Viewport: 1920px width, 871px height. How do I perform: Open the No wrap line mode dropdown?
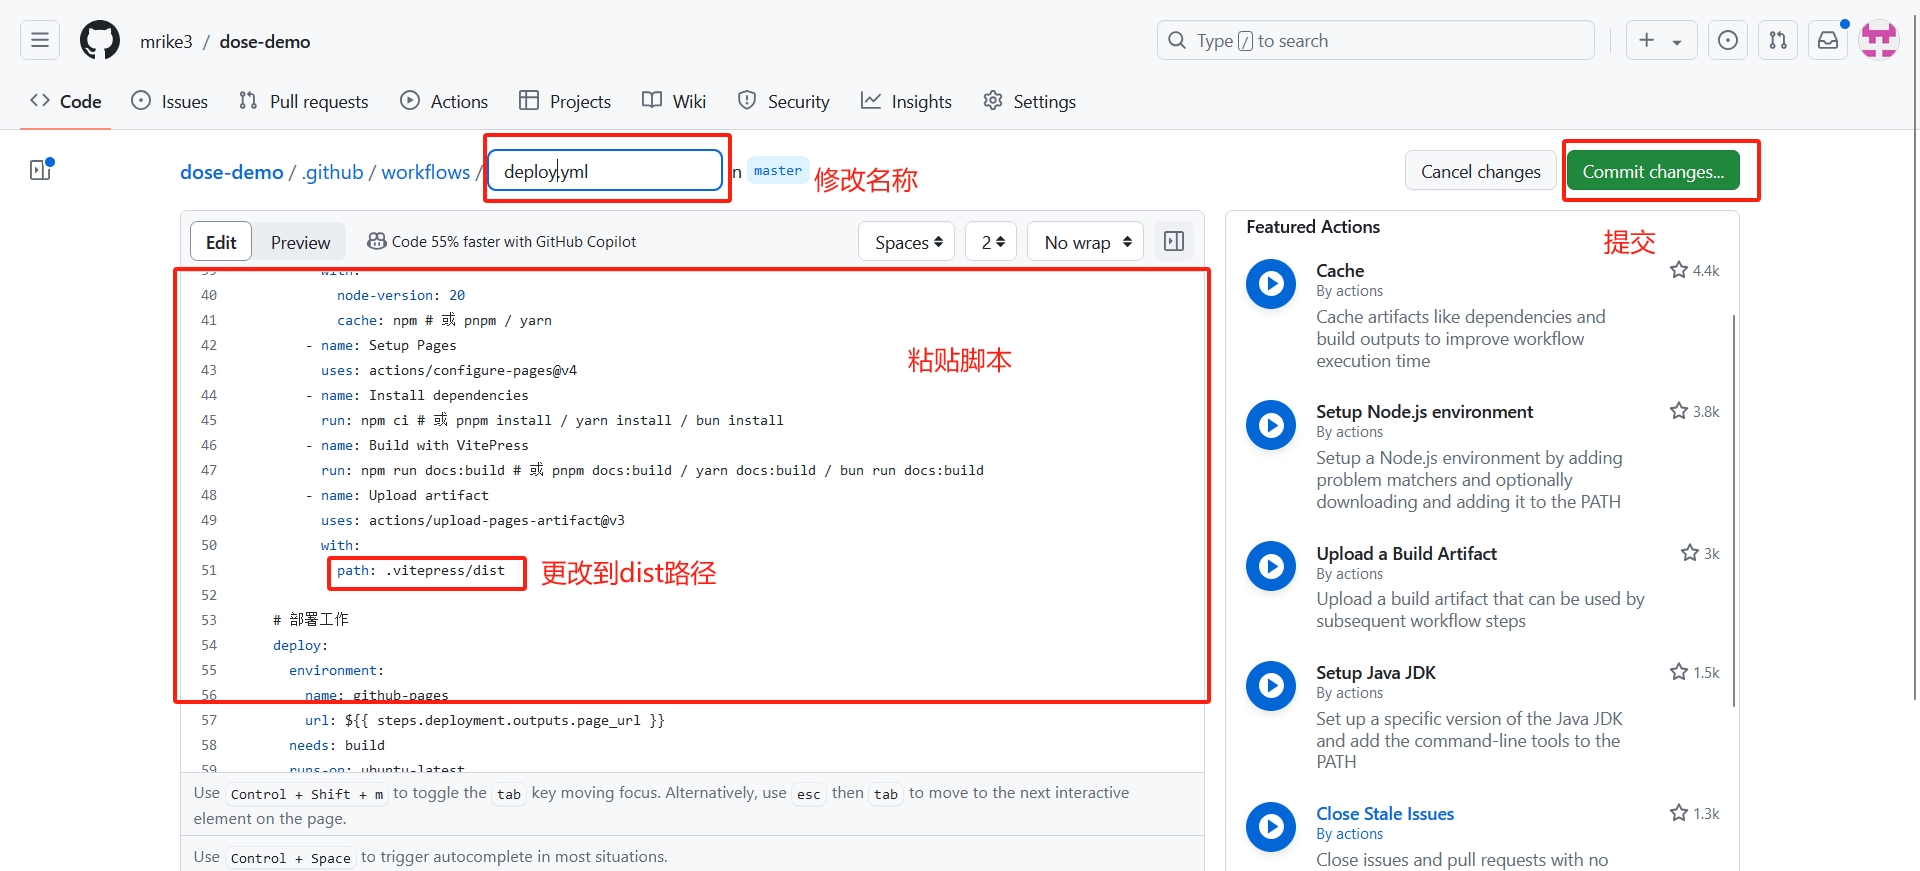click(1086, 242)
